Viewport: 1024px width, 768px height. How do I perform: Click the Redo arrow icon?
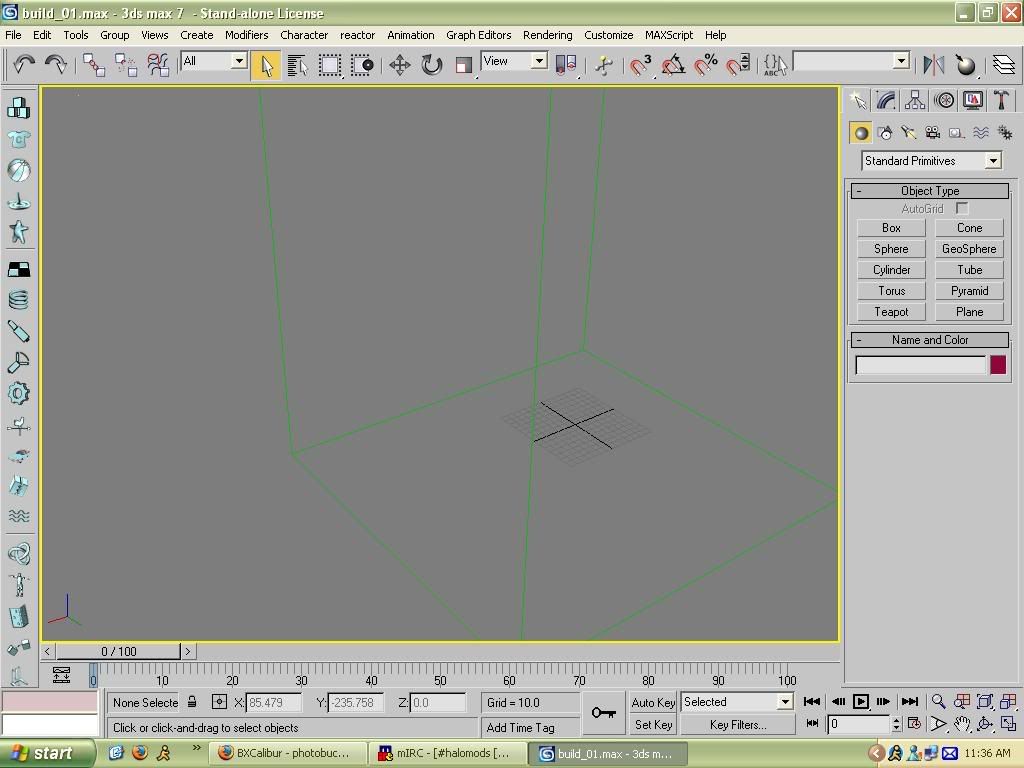click(x=56, y=64)
